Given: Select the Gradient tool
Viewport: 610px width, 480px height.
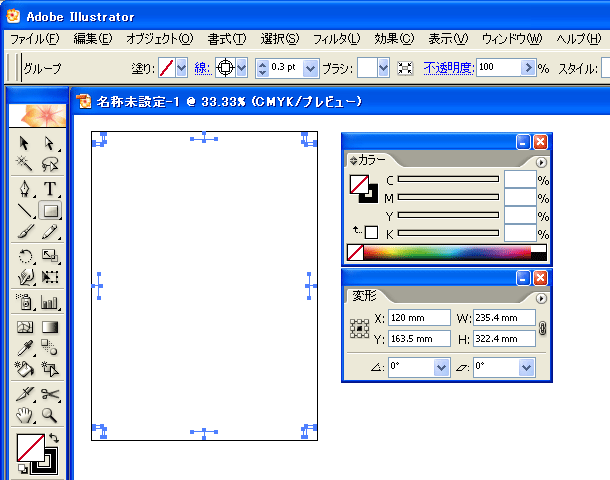Looking at the screenshot, I should tap(50, 327).
